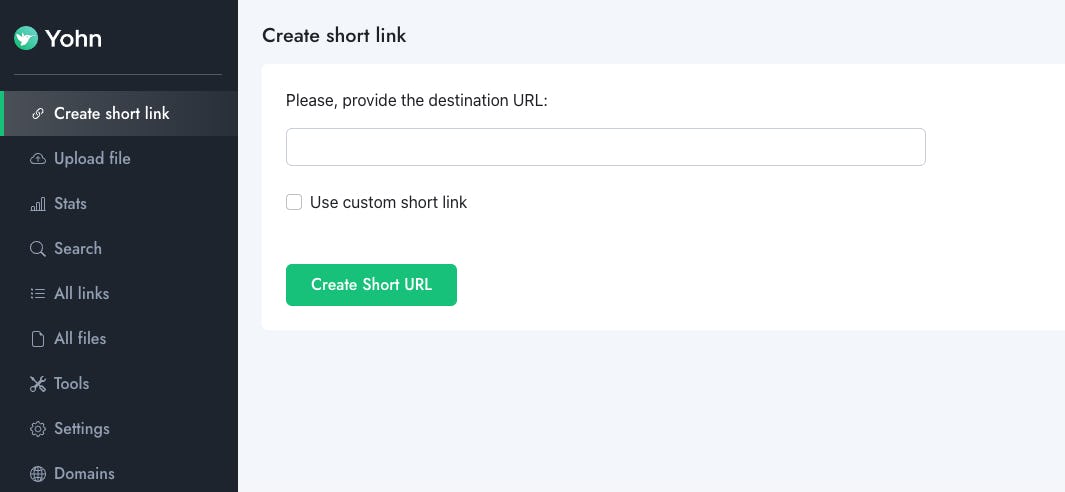Click the Yohn bird logo icon
1065x492 pixels.
click(x=26, y=39)
